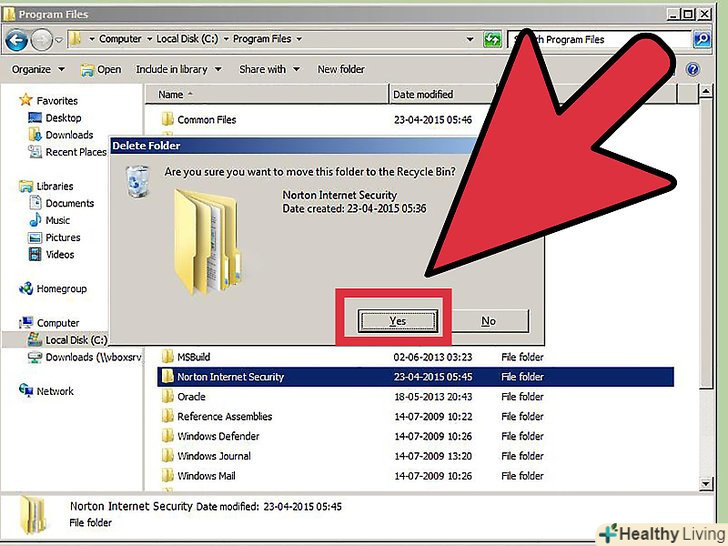The image size is (728, 546).
Task: Open the Organize menu
Action: [38, 70]
